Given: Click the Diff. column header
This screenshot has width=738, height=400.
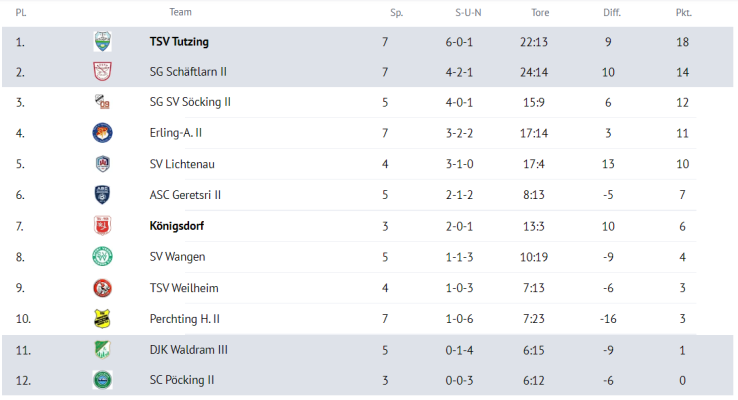Looking at the screenshot, I should pos(612,13).
